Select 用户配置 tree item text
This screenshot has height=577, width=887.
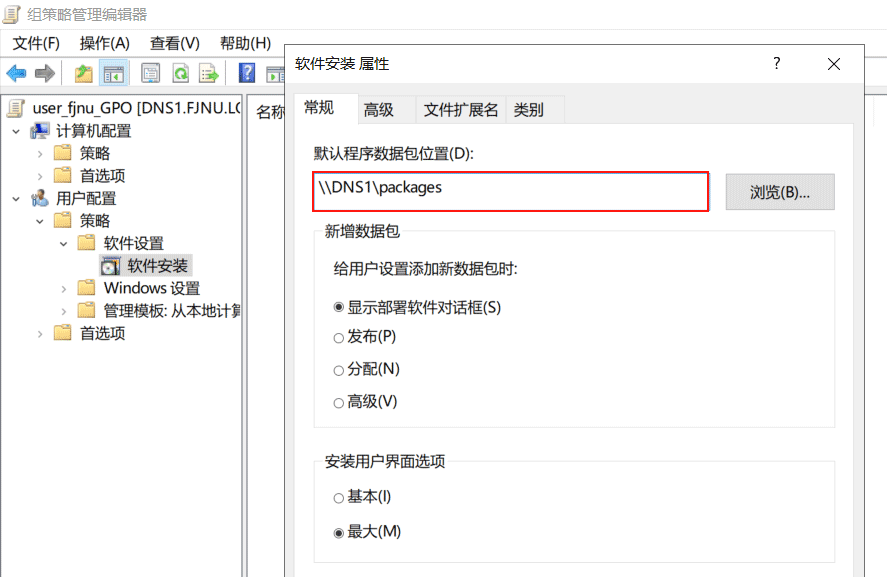86,199
